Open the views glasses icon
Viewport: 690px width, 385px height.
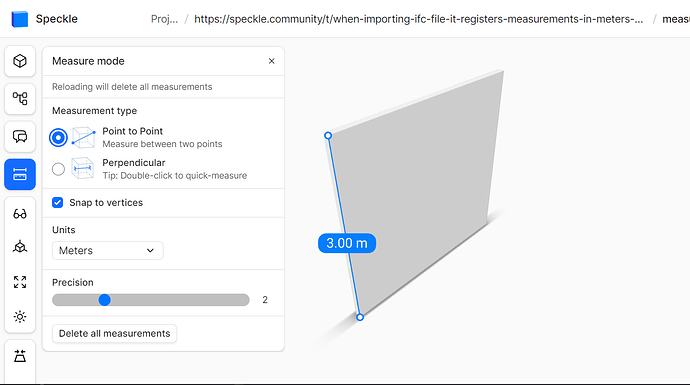tap(20, 214)
